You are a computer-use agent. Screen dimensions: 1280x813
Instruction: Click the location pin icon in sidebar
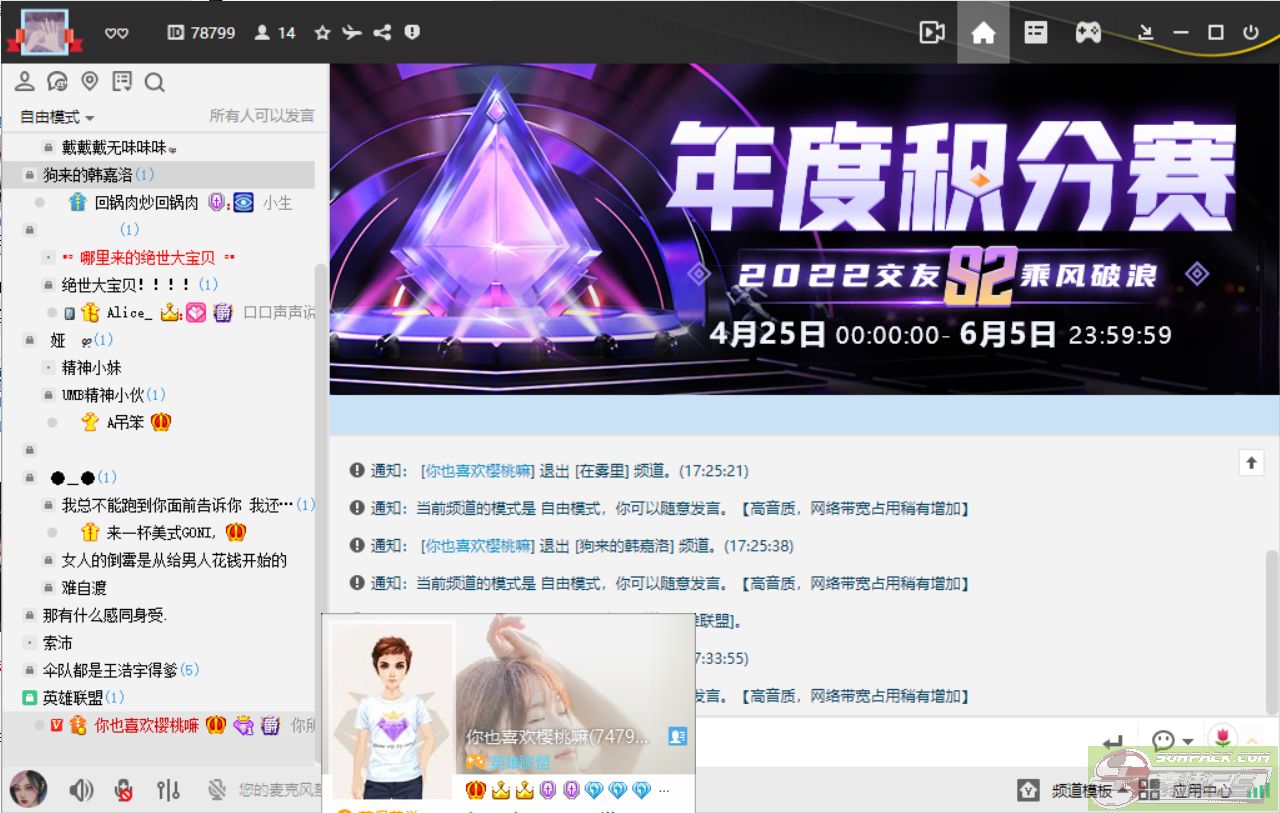tap(90, 82)
